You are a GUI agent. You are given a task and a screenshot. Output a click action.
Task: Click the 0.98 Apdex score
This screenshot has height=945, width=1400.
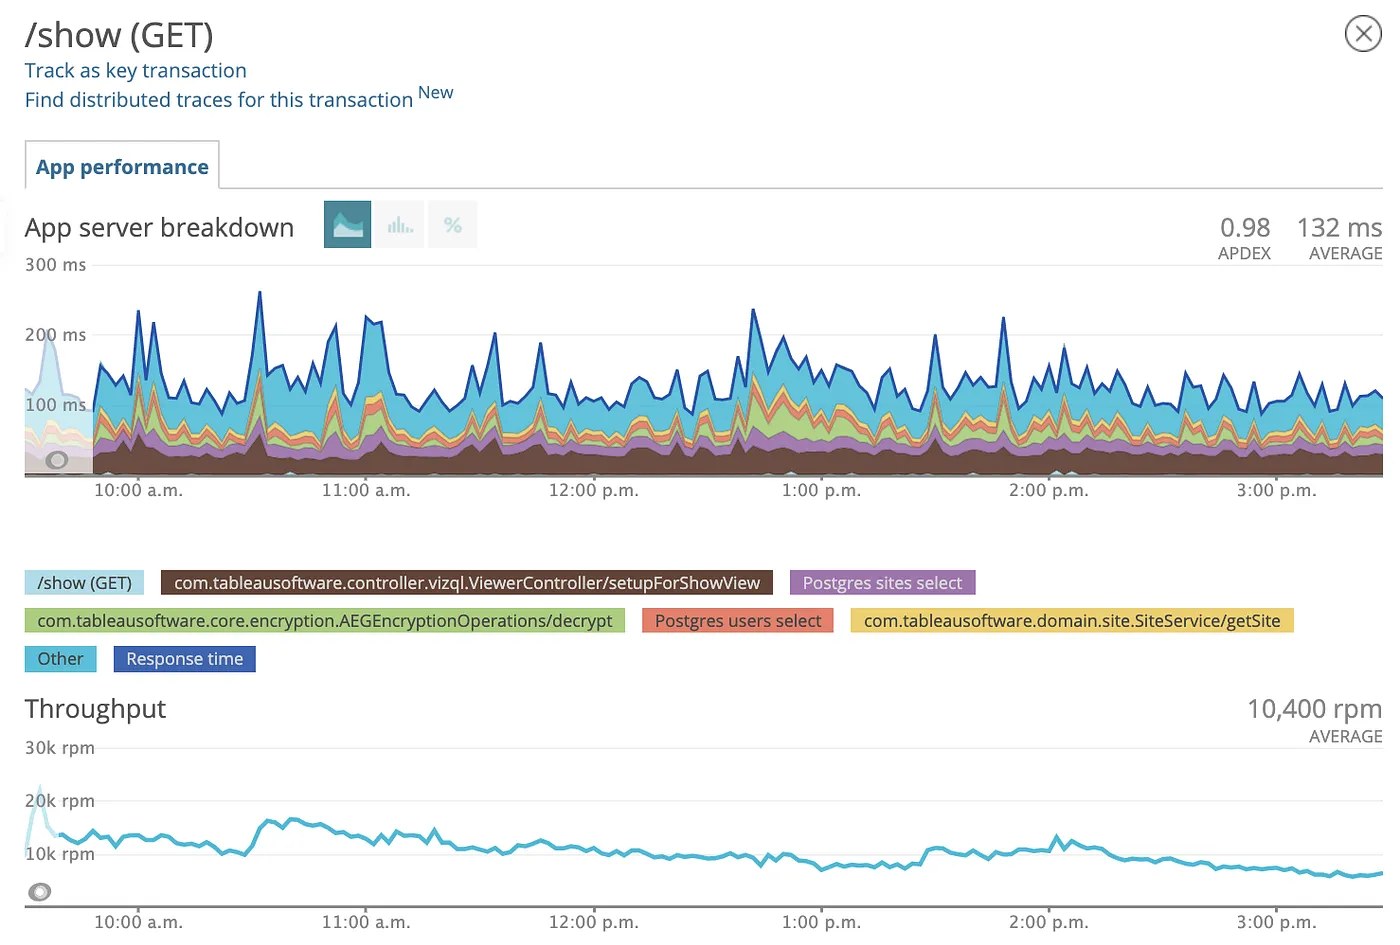coord(1244,228)
